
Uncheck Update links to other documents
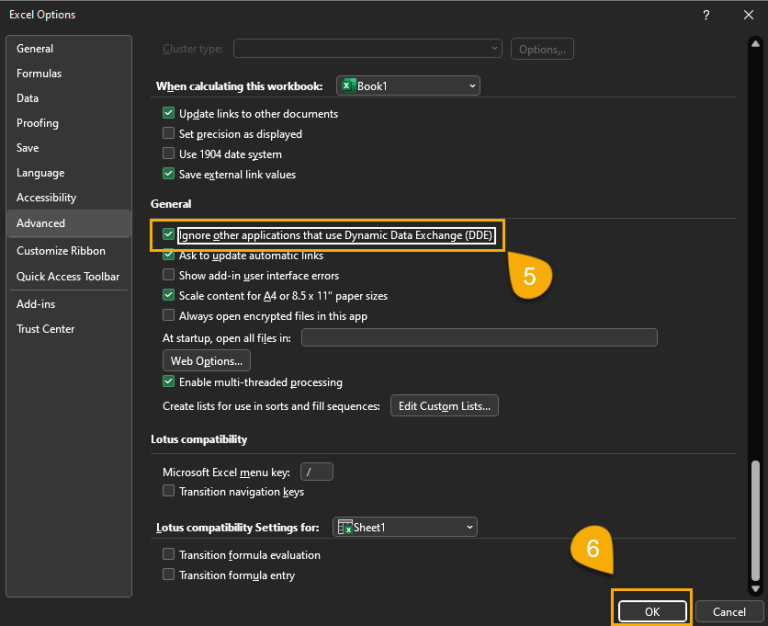click(x=169, y=114)
